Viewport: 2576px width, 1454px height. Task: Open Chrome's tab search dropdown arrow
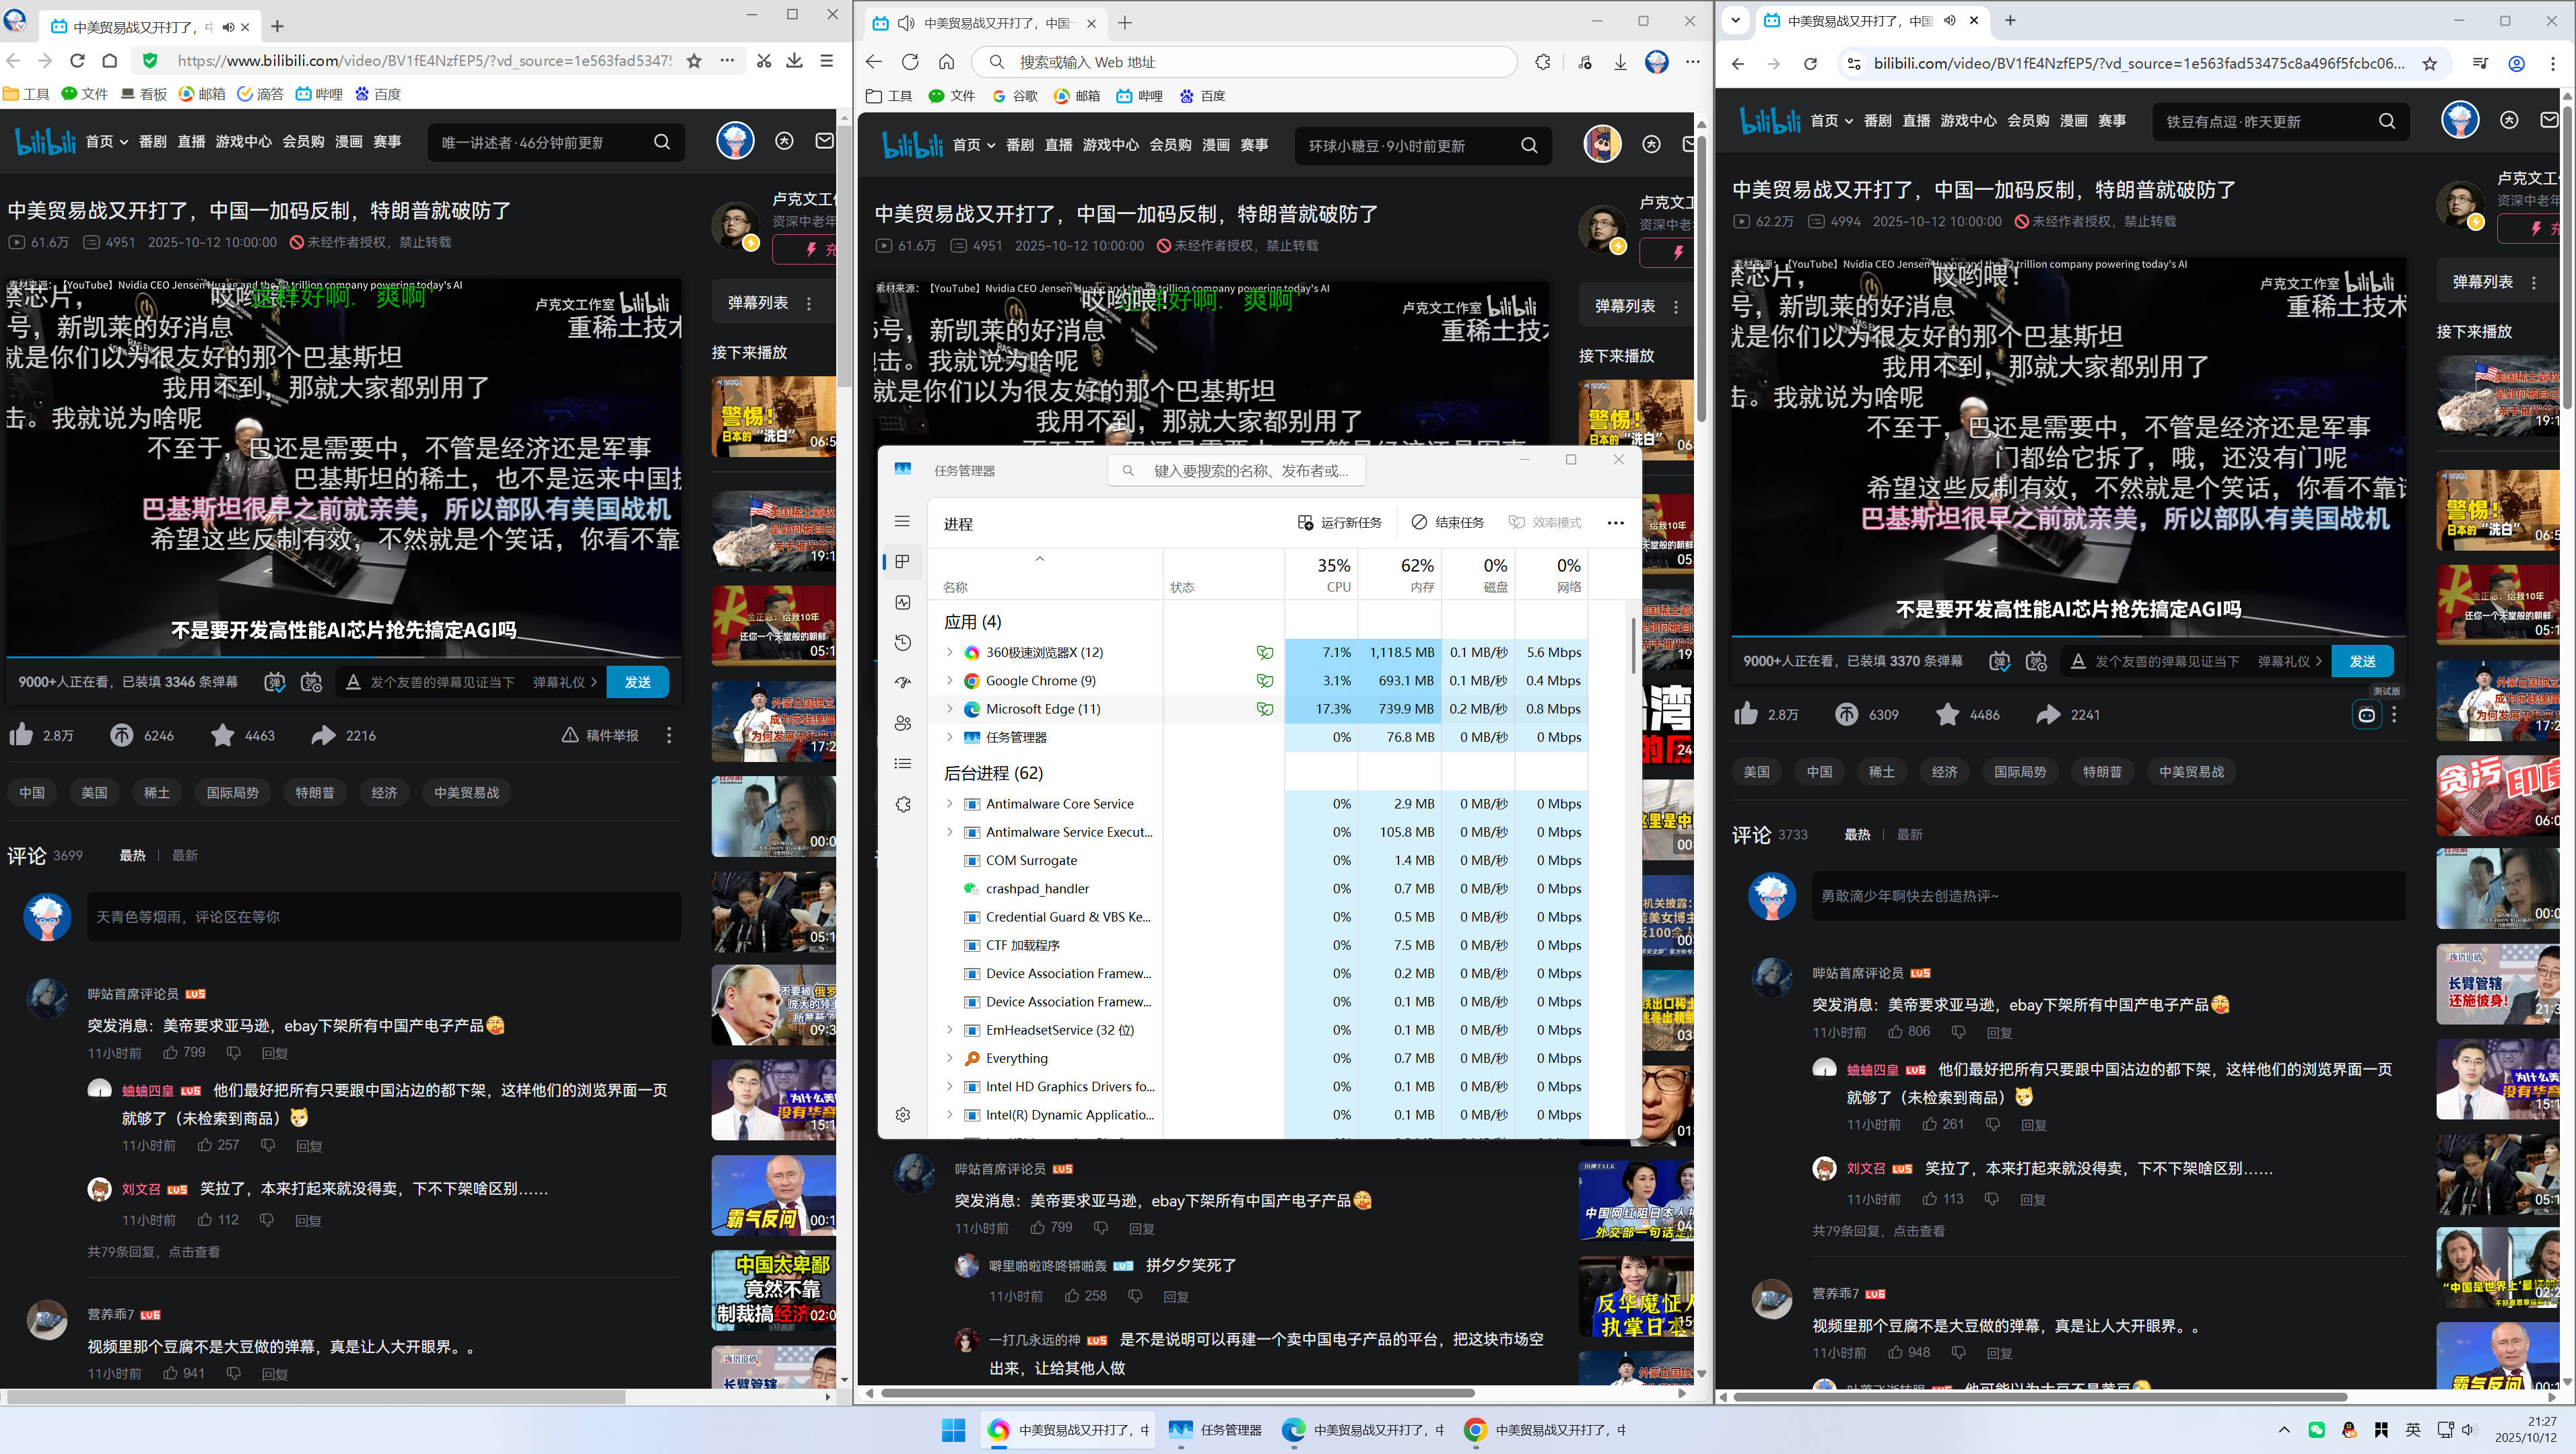click(x=1735, y=21)
